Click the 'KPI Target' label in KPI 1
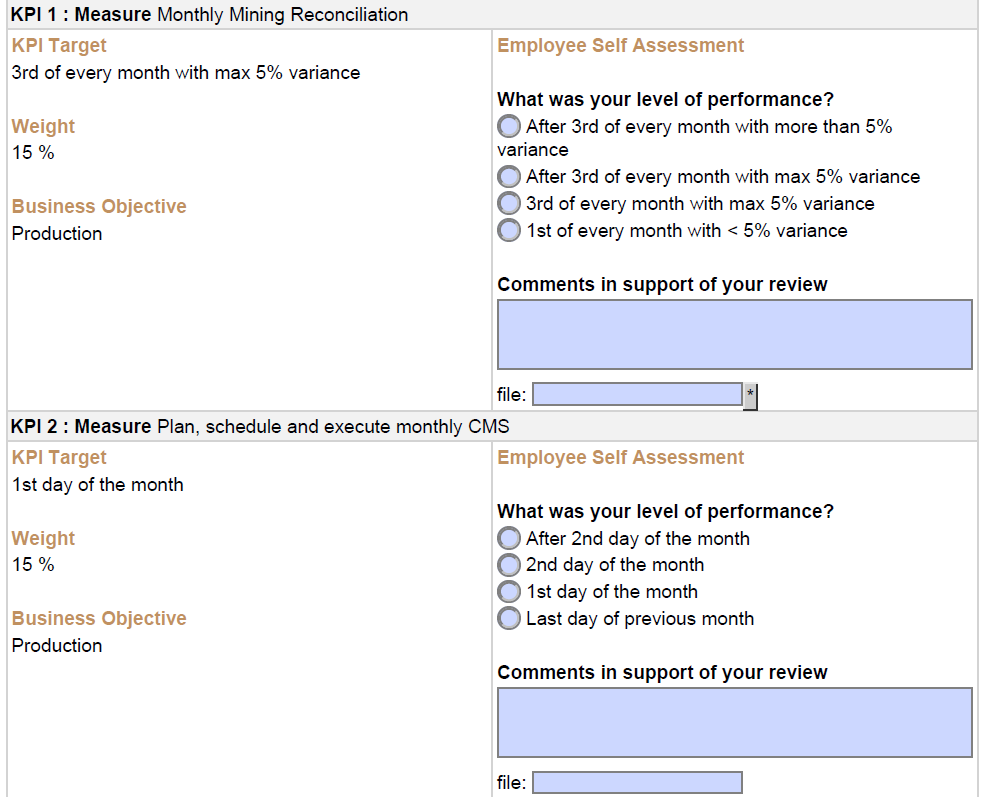Screen dimensions: 987x797 (x=59, y=45)
